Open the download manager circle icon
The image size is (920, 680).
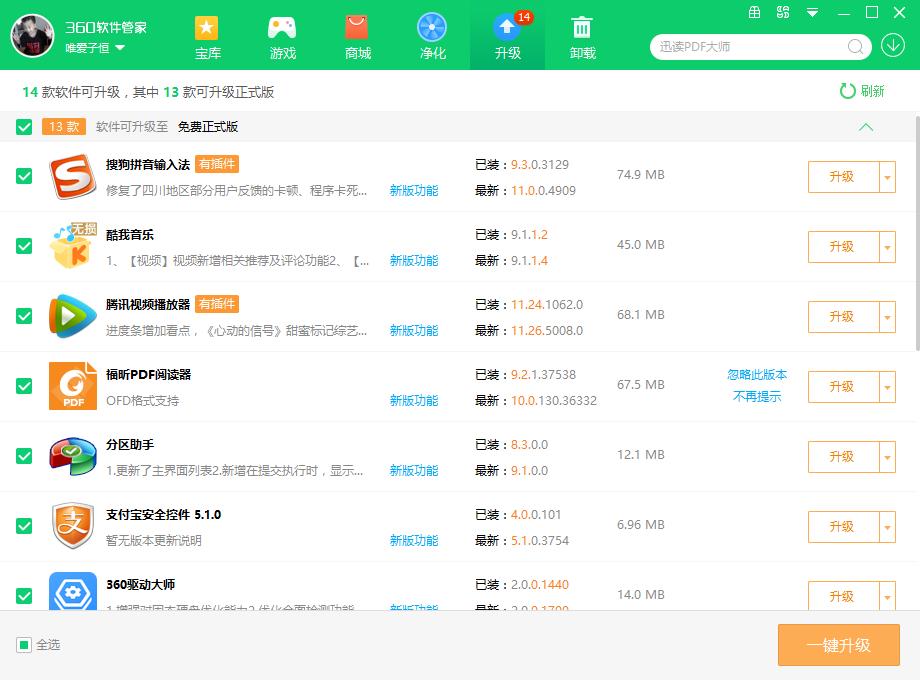pos(891,47)
